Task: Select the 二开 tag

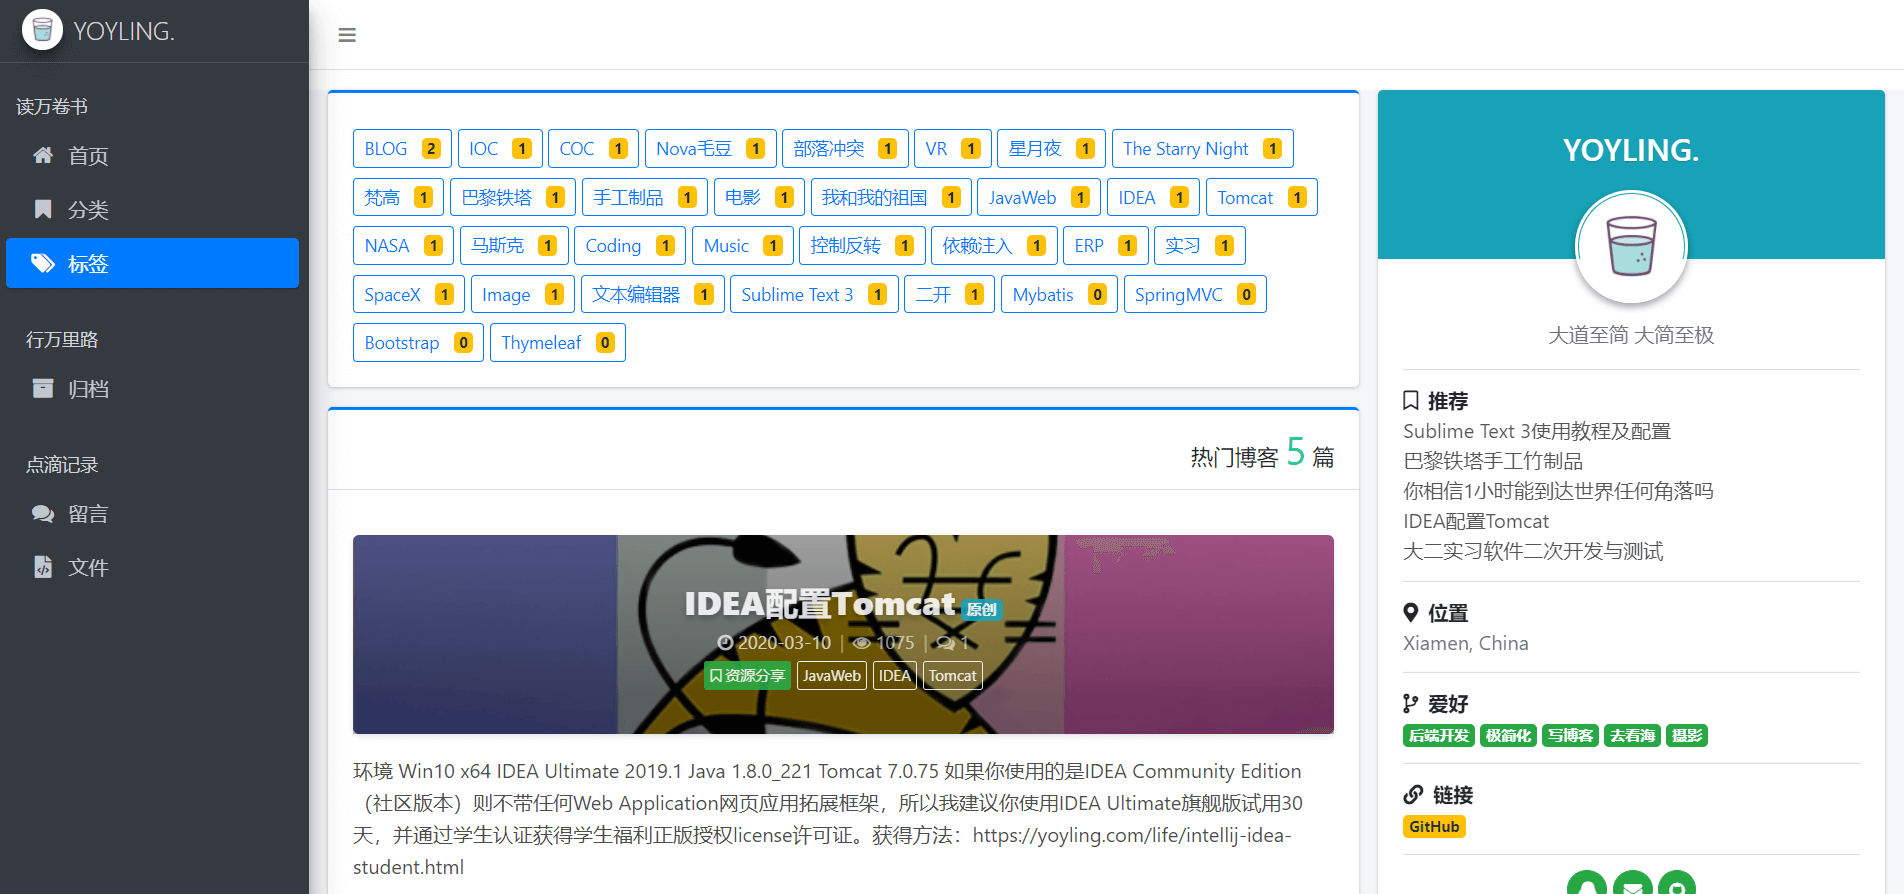Action: [949, 295]
